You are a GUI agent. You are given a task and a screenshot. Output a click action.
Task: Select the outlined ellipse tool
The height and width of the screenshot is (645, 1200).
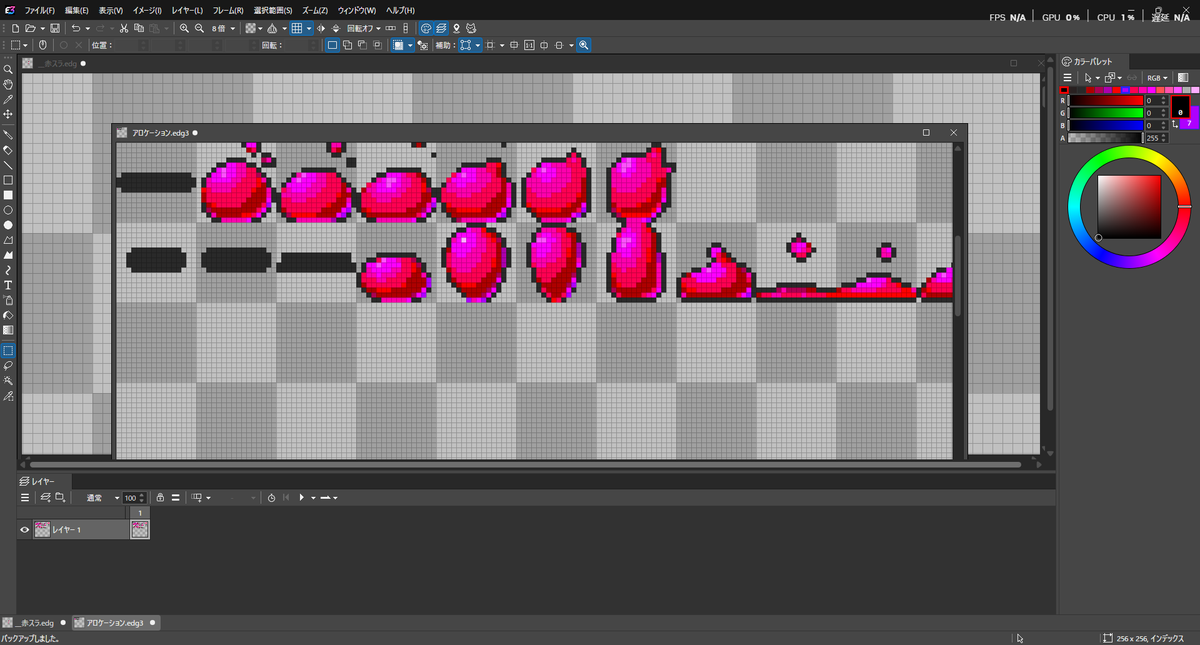point(8,210)
